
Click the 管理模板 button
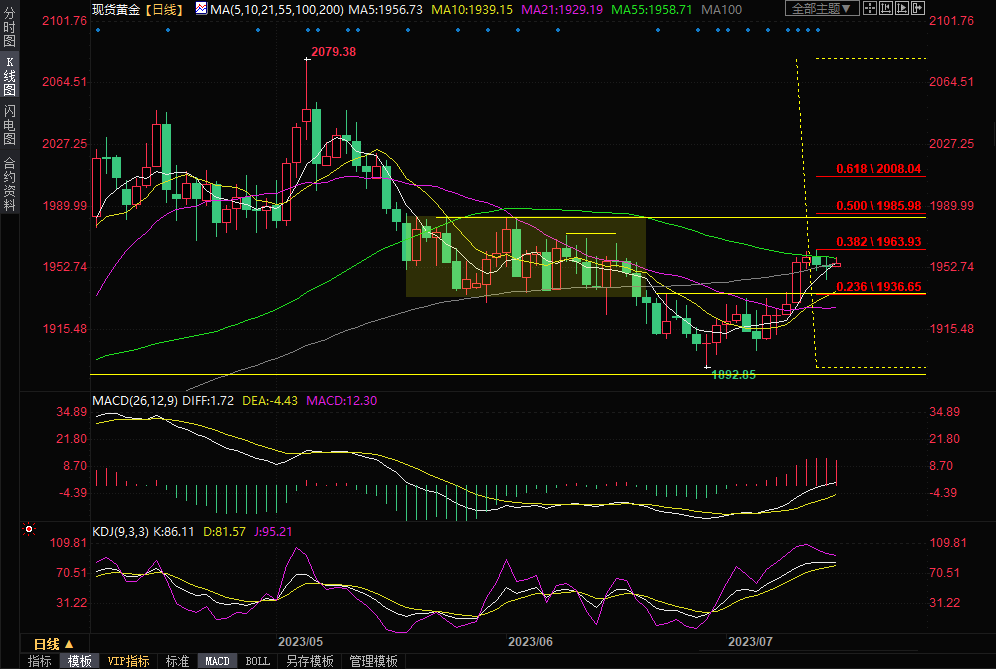372,661
